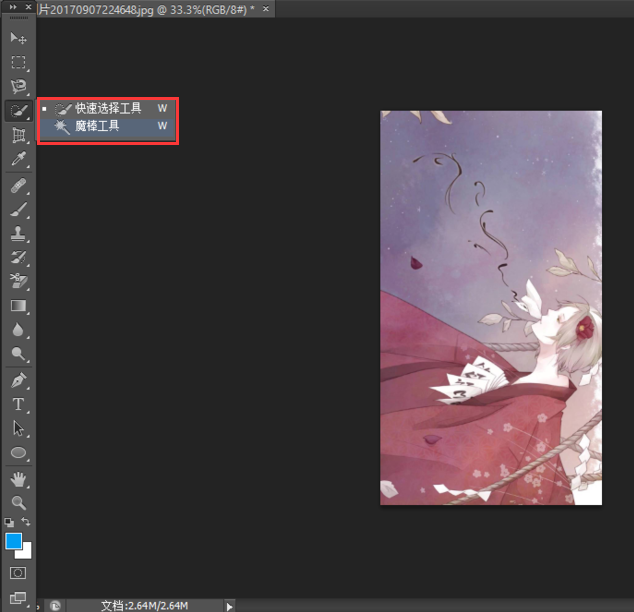Select the Eyedropper tool

point(18,160)
